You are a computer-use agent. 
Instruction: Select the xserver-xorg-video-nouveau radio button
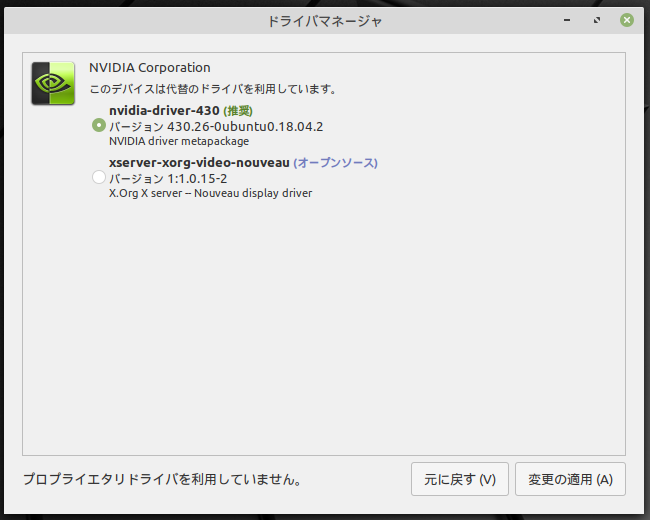(x=99, y=177)
